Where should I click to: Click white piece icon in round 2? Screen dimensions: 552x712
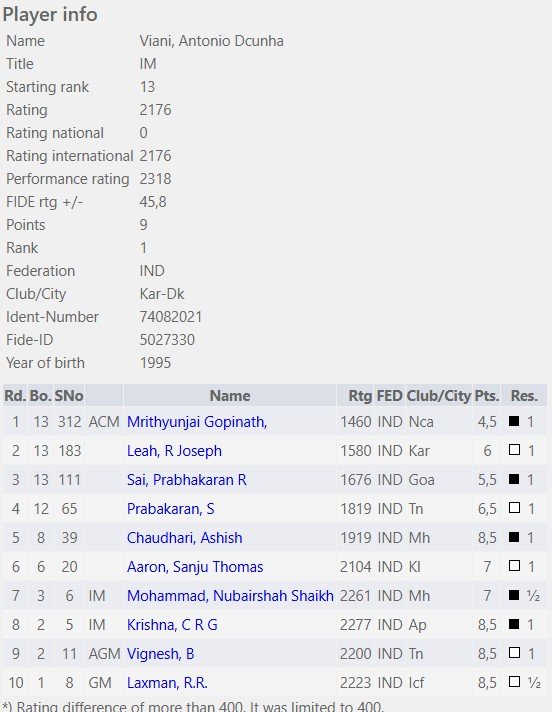514,450
